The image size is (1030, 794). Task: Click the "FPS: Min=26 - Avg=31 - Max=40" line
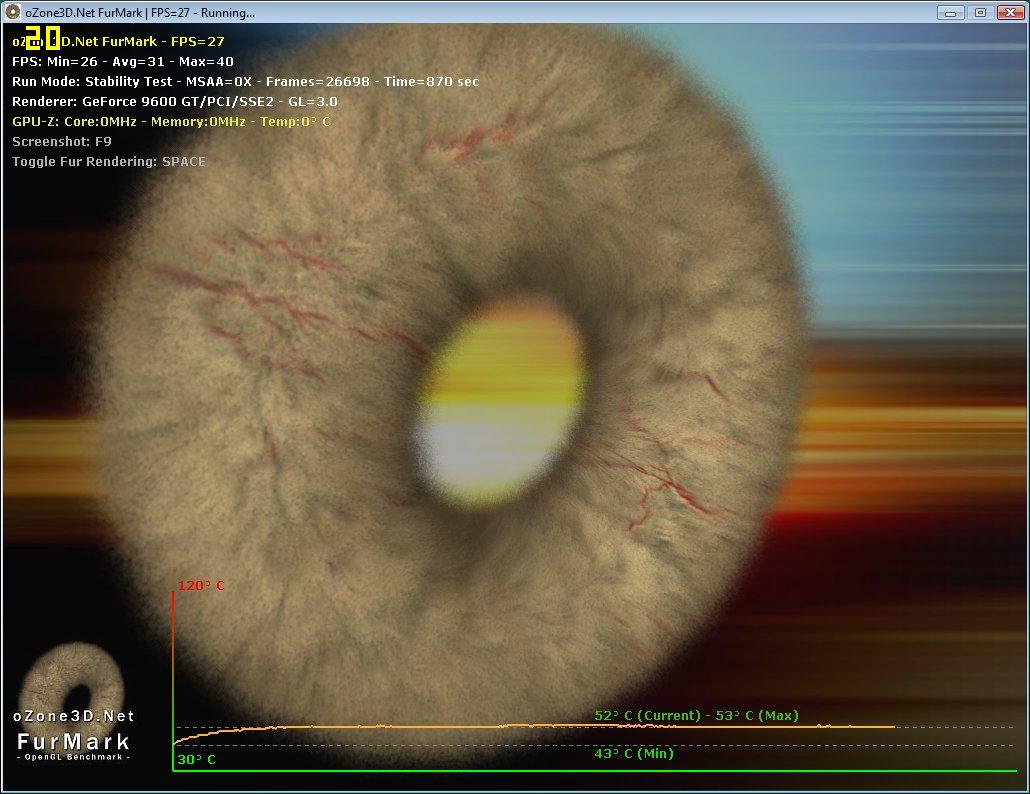tap(123, 61)
